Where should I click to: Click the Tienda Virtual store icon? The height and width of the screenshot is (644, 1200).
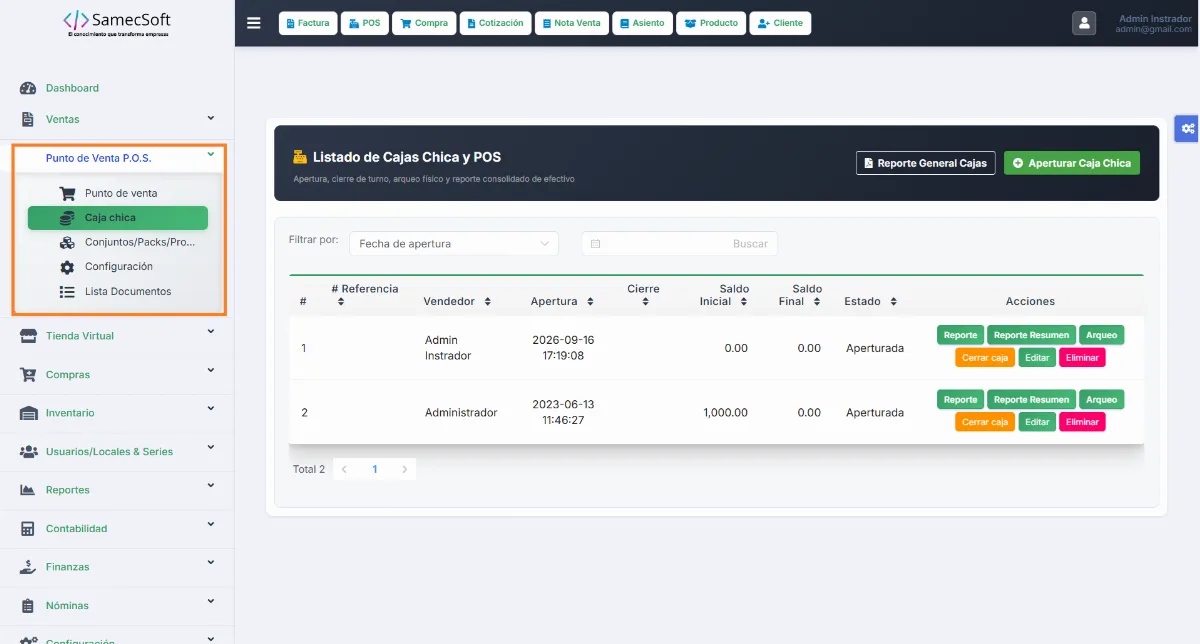pyautogui.click(x=28, y=336)
